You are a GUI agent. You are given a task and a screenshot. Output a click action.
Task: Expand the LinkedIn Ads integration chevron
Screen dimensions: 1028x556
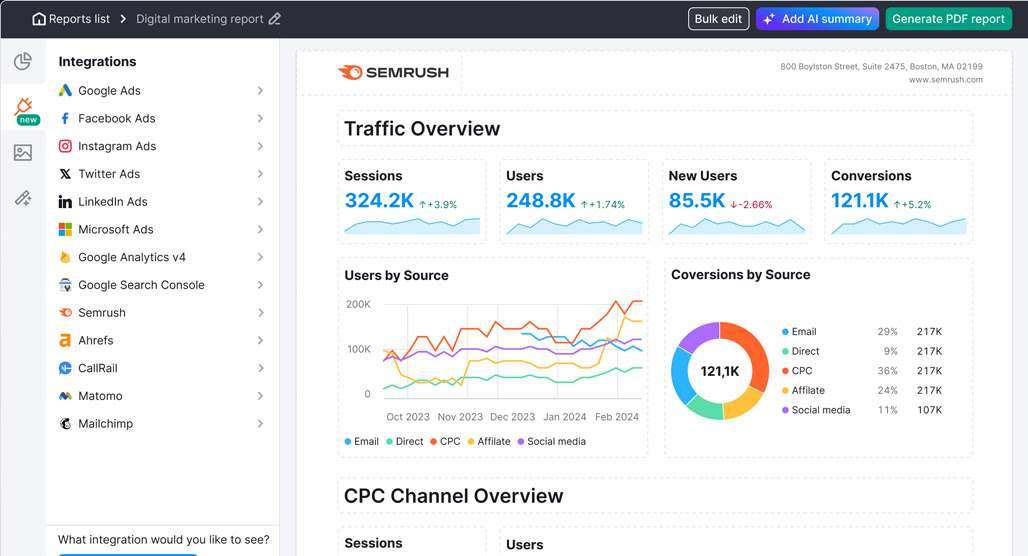tap(260, 202)
